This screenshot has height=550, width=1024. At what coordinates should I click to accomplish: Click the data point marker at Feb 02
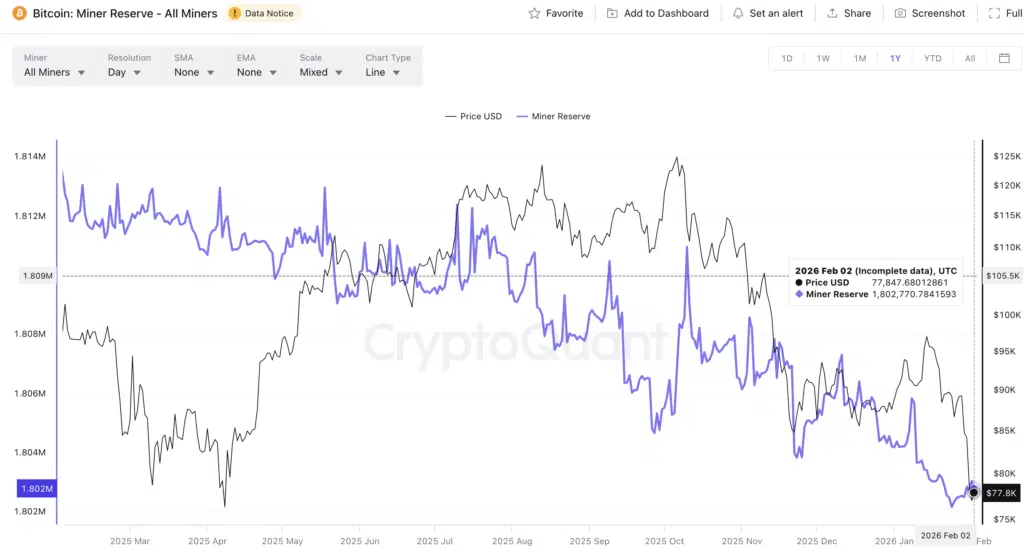[974, 493]
